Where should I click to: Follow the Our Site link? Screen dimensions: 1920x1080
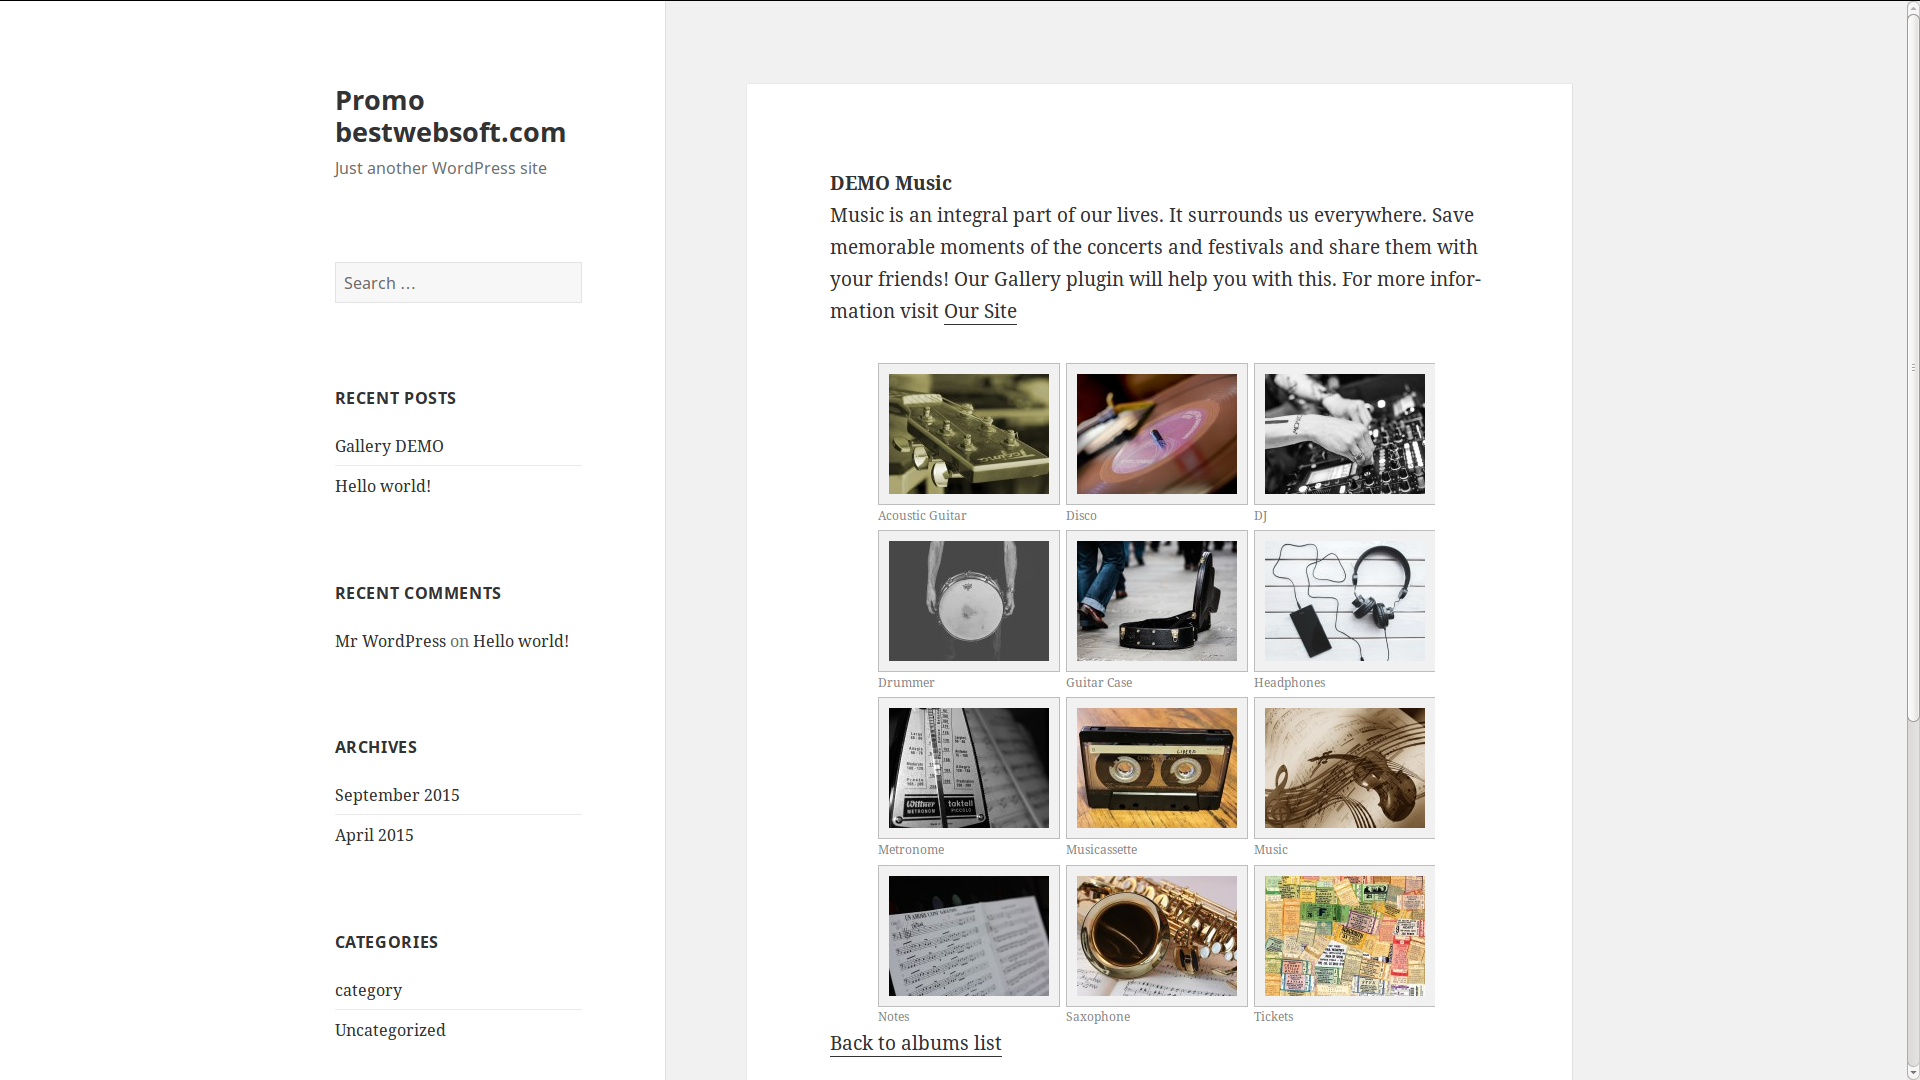coord(980,311)
